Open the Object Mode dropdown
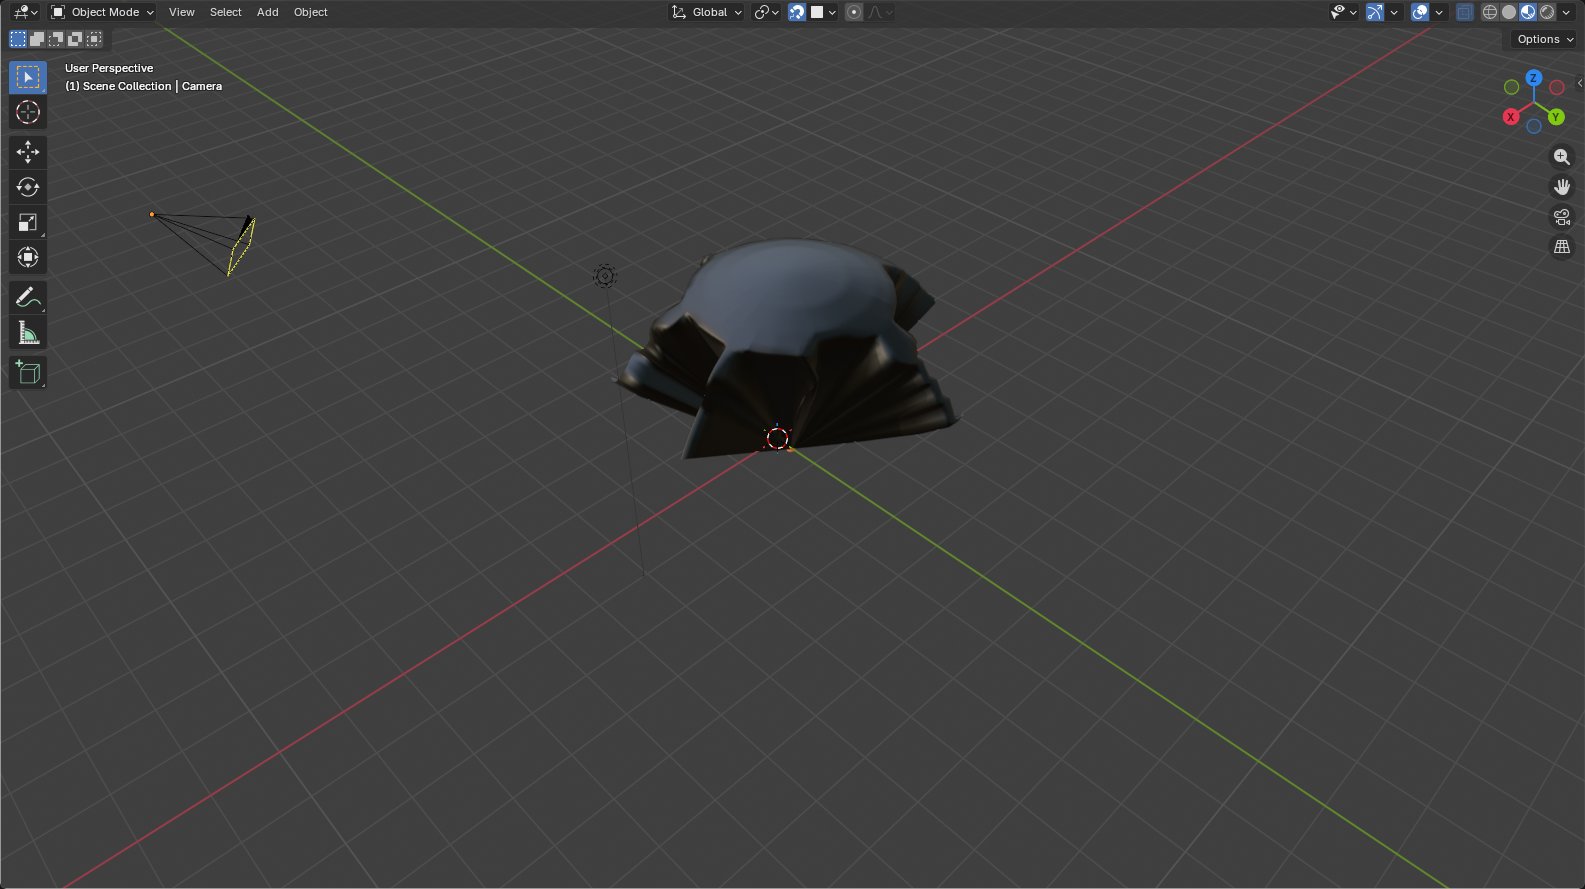 point(102,12)
